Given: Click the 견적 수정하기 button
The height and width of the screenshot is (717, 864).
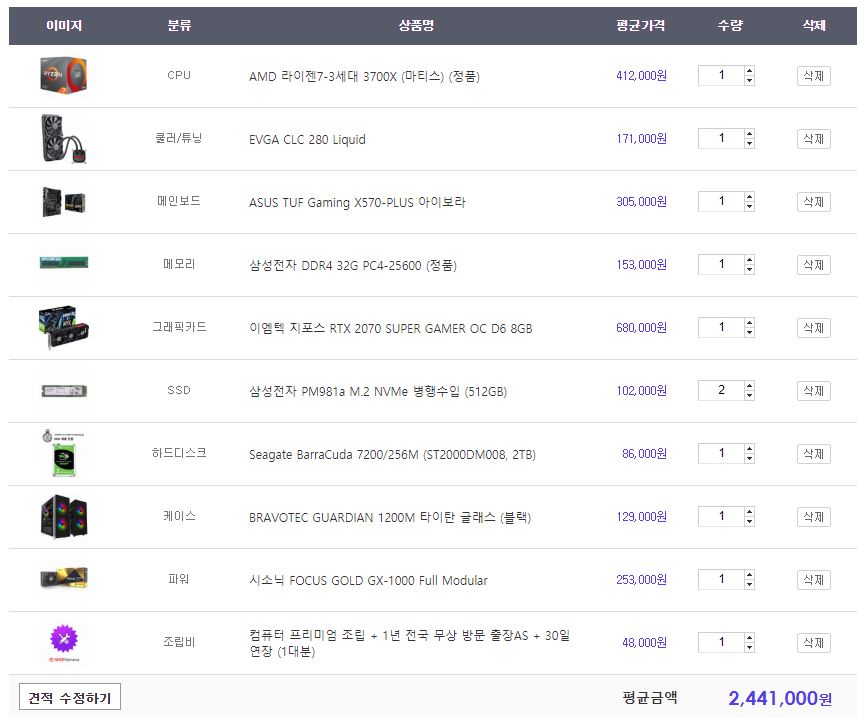Looking at the screenshot, I should tap(70, 698).
